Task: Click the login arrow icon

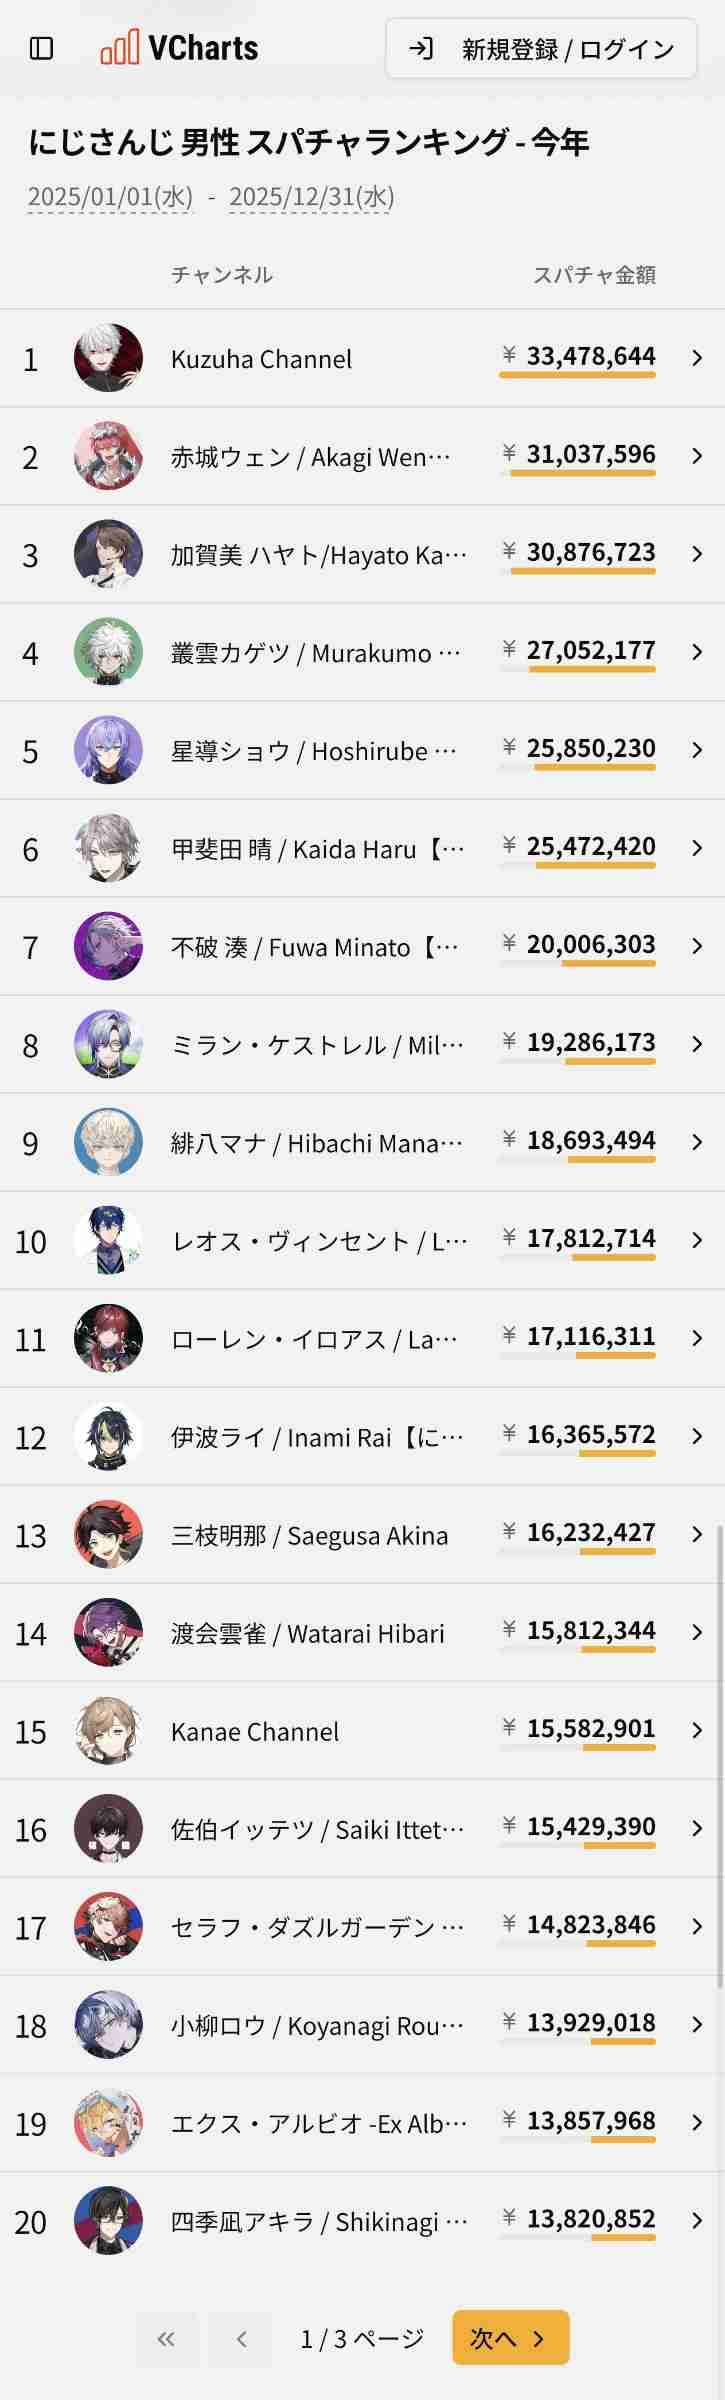Action: [421, 48]
